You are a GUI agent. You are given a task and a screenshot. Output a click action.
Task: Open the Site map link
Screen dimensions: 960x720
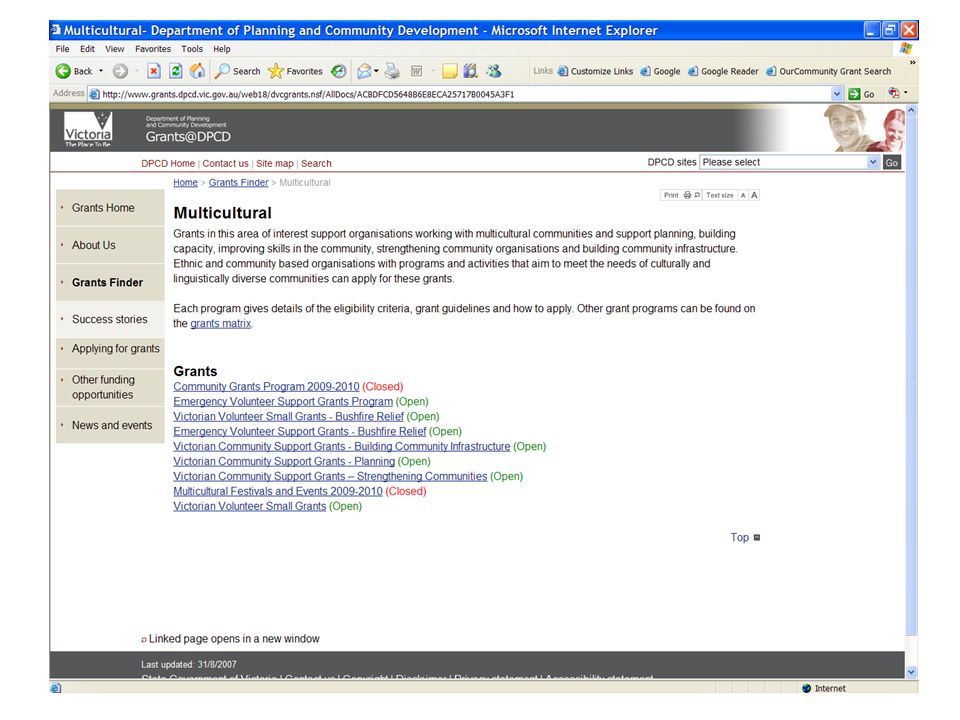tap(275, 163)
